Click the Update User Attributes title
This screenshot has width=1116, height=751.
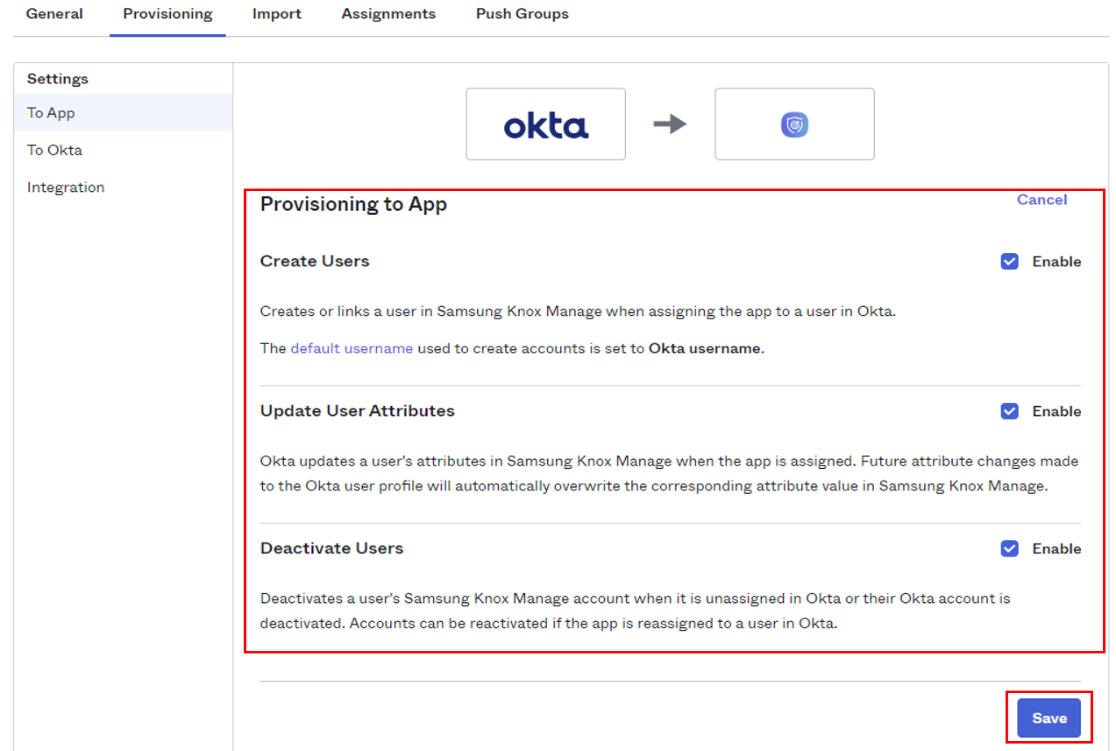(357, 411)
